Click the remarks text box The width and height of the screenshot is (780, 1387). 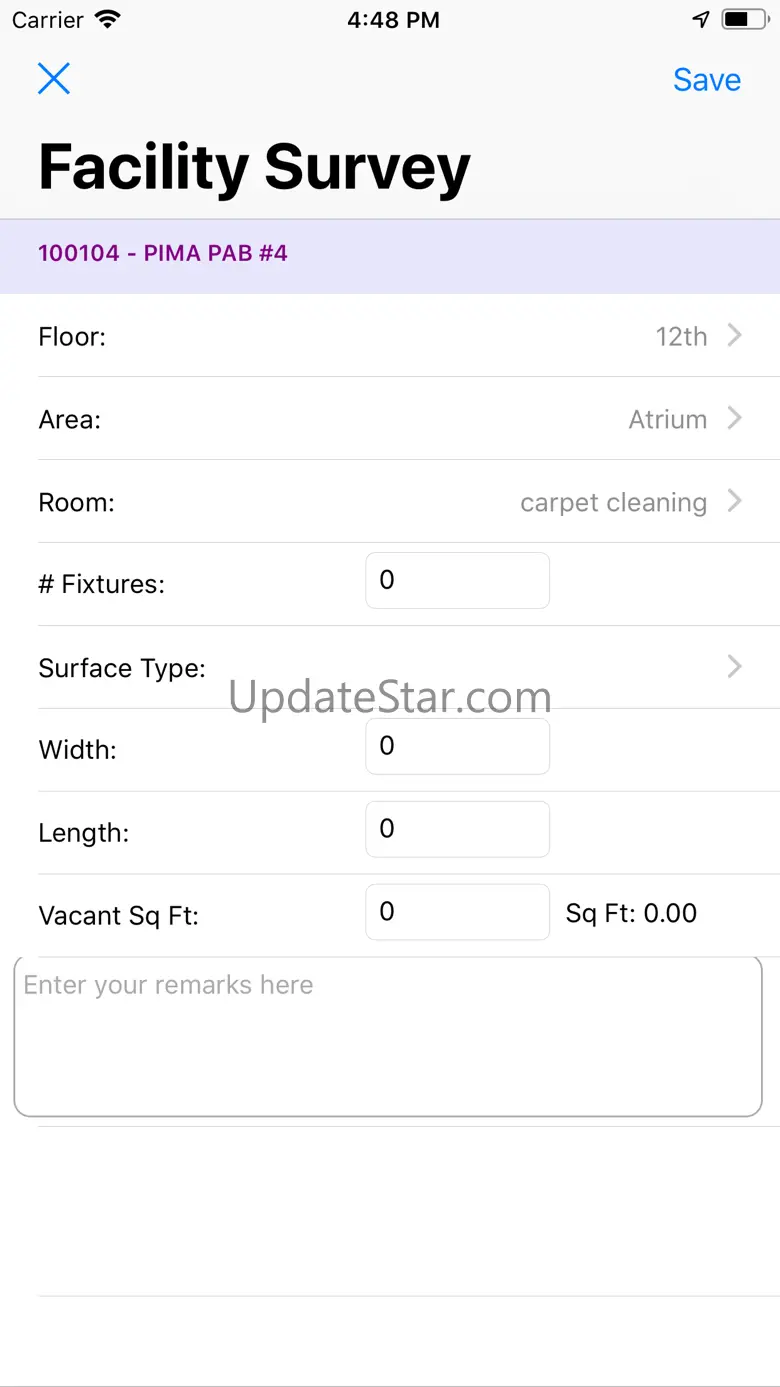coord(388,1036)
